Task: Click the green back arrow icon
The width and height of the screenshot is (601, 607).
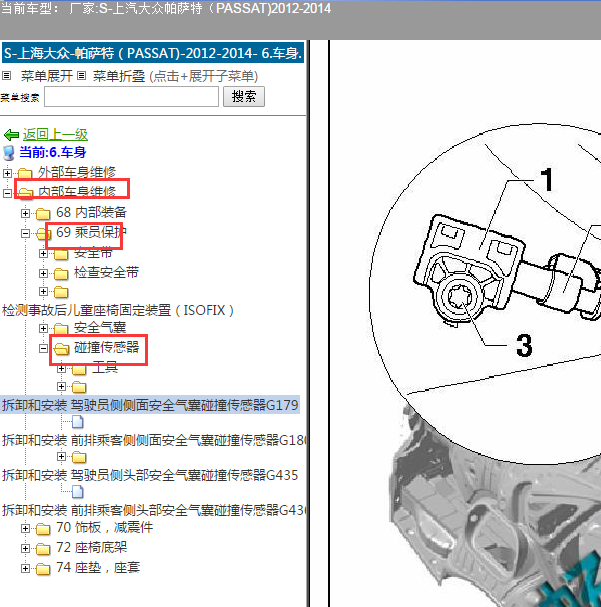Action: (x=11, y=135)
